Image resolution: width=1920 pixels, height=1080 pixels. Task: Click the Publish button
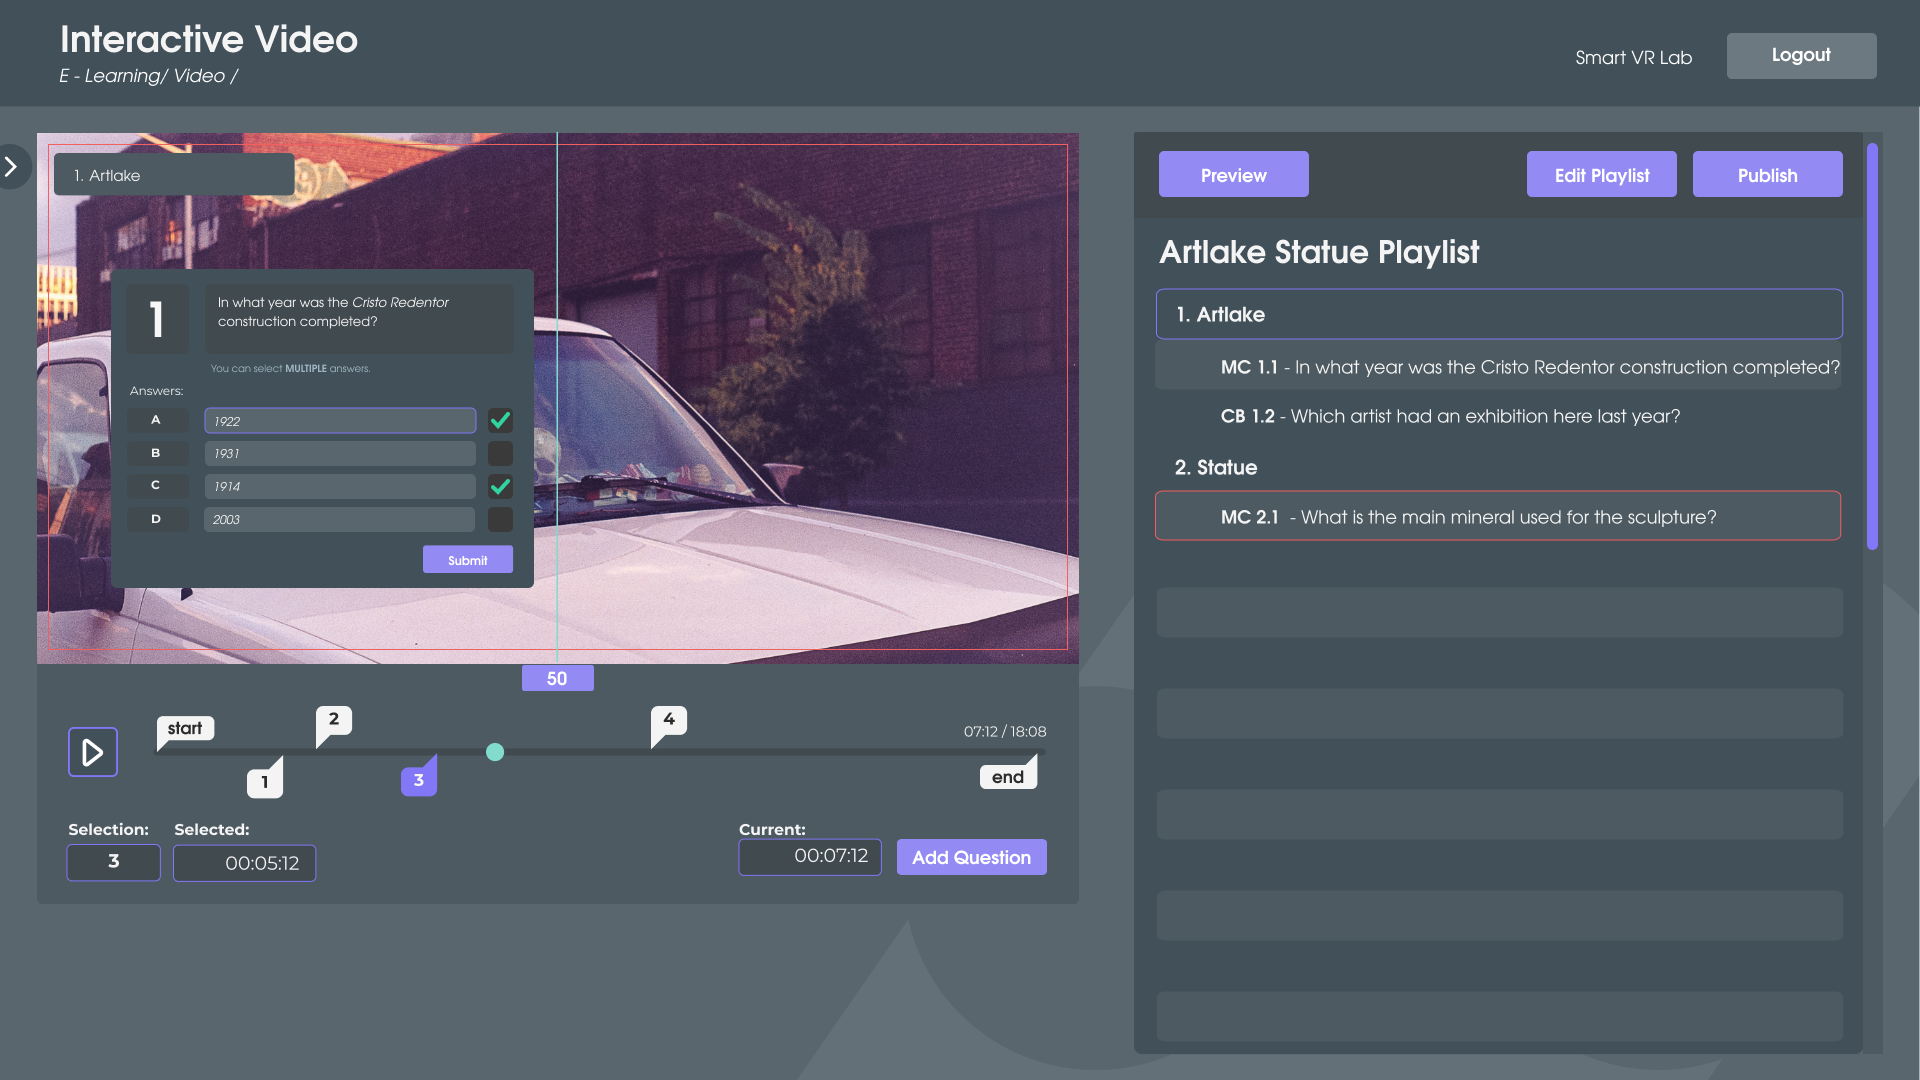(x=1767, y=175)
